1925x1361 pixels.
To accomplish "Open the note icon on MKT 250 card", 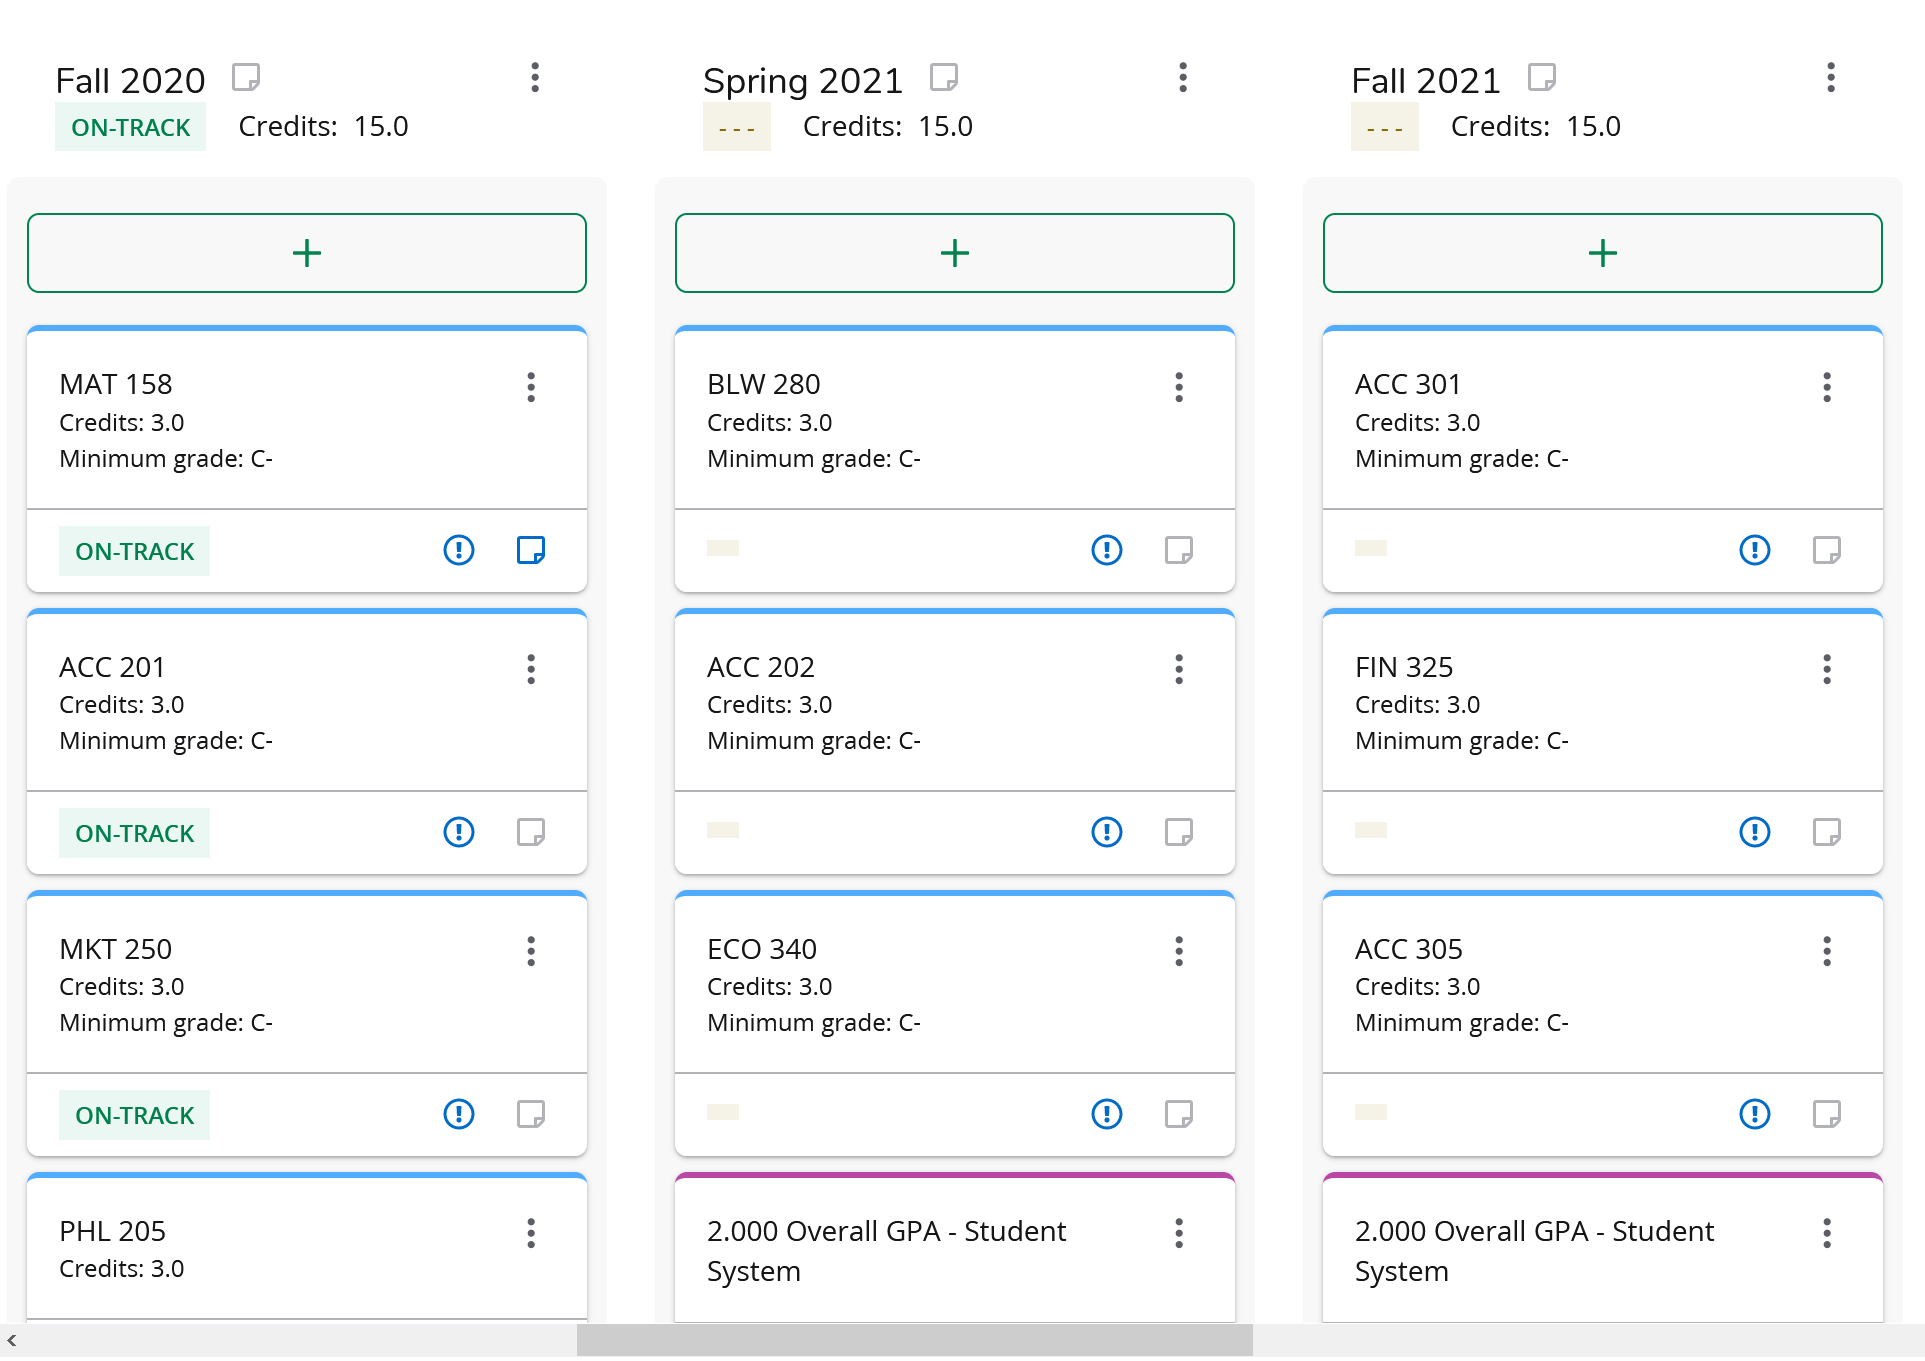I will click(x=530, y=1114).
